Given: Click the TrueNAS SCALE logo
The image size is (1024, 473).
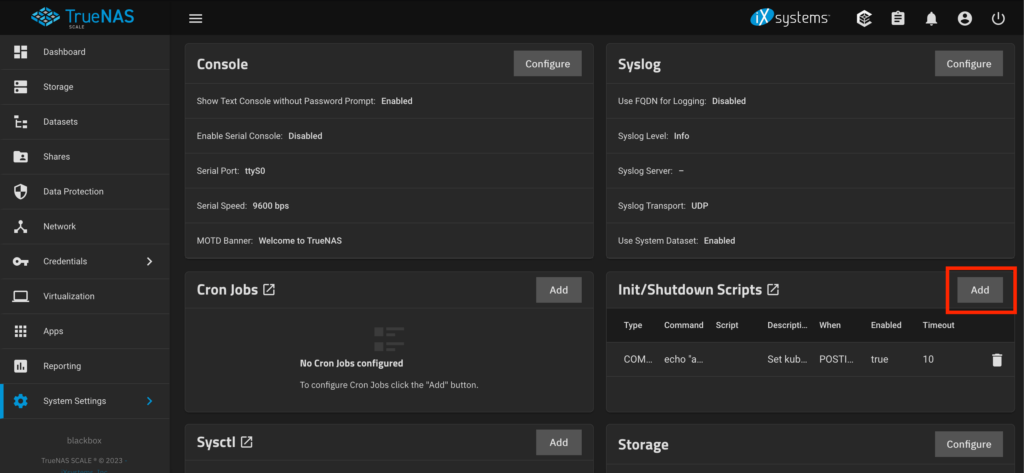Looking at the screenshot, I should [x=82, y=18].
